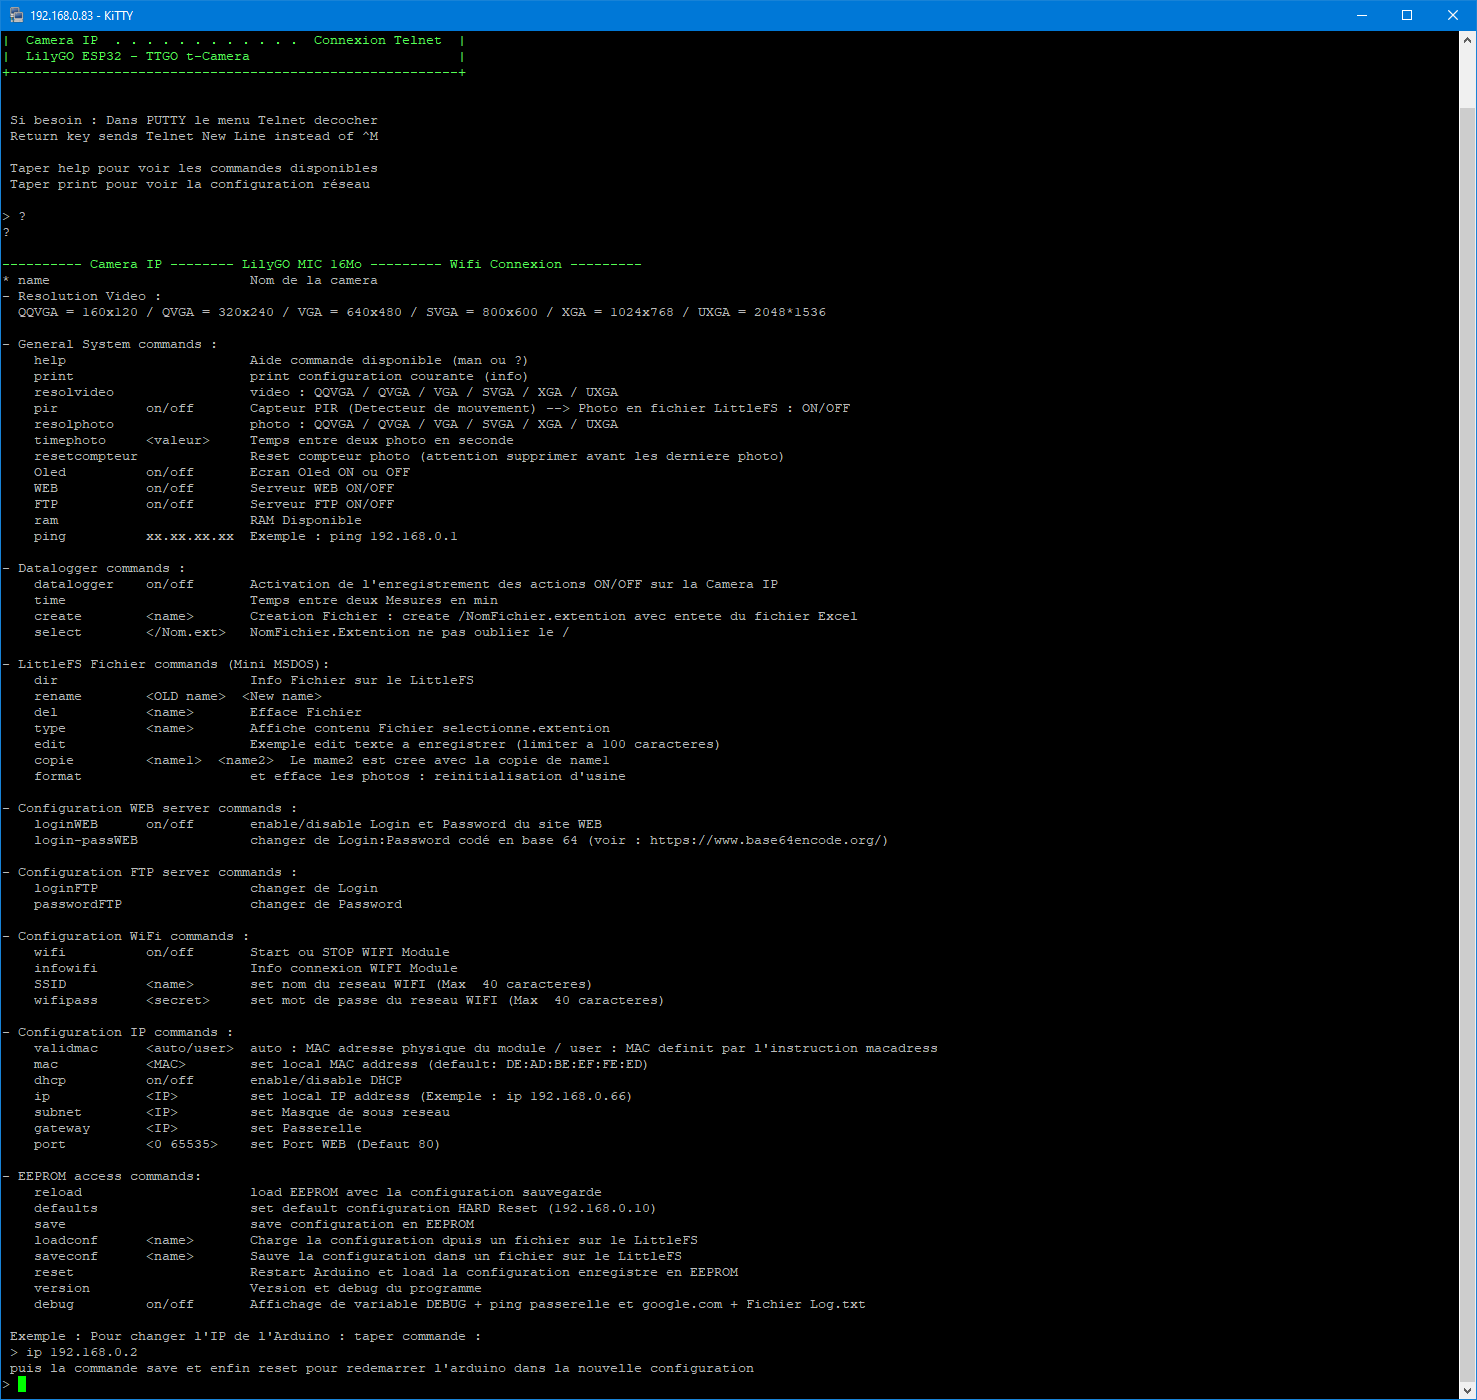Click the 'loginFTP' command name
The height and width of the screenshot is (1400, 1477).
(x=66, y=888)
